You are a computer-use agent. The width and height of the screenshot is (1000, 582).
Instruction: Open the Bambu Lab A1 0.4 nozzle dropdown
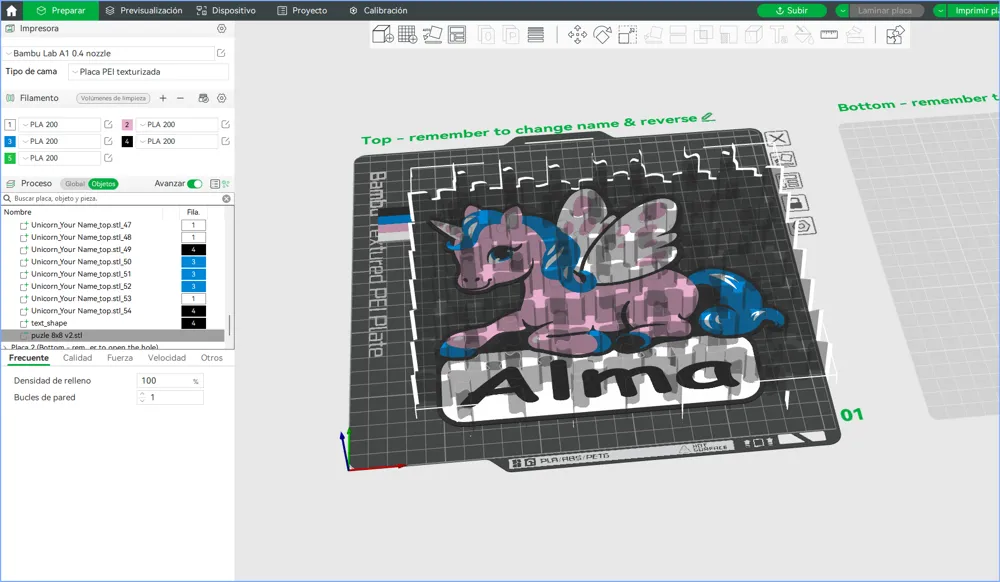click(108, 54)
